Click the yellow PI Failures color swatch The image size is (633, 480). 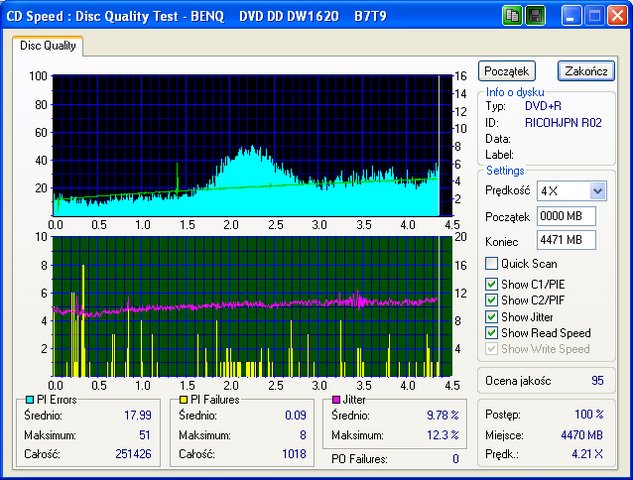pyautogui.click(x=183, y=400)
